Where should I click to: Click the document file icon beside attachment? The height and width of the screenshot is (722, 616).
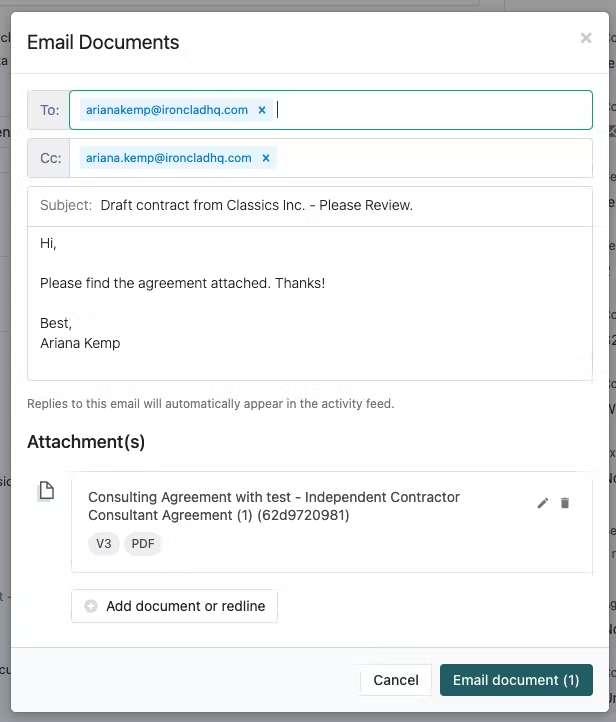click(x=46, y=491)
